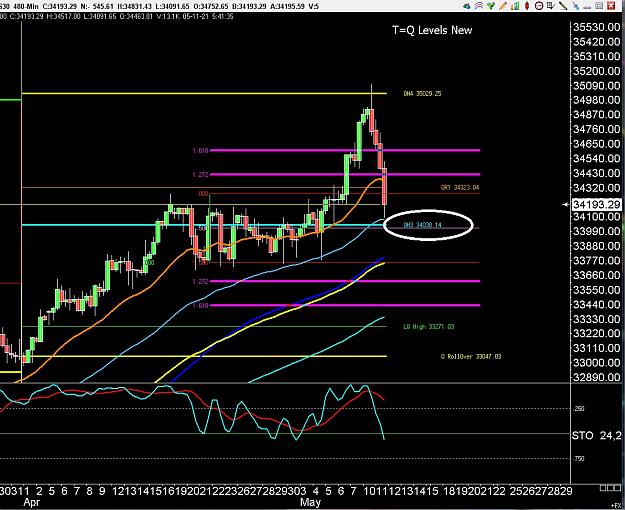Click the 480-Min interval text in title bar

click(x=26, y=6)
